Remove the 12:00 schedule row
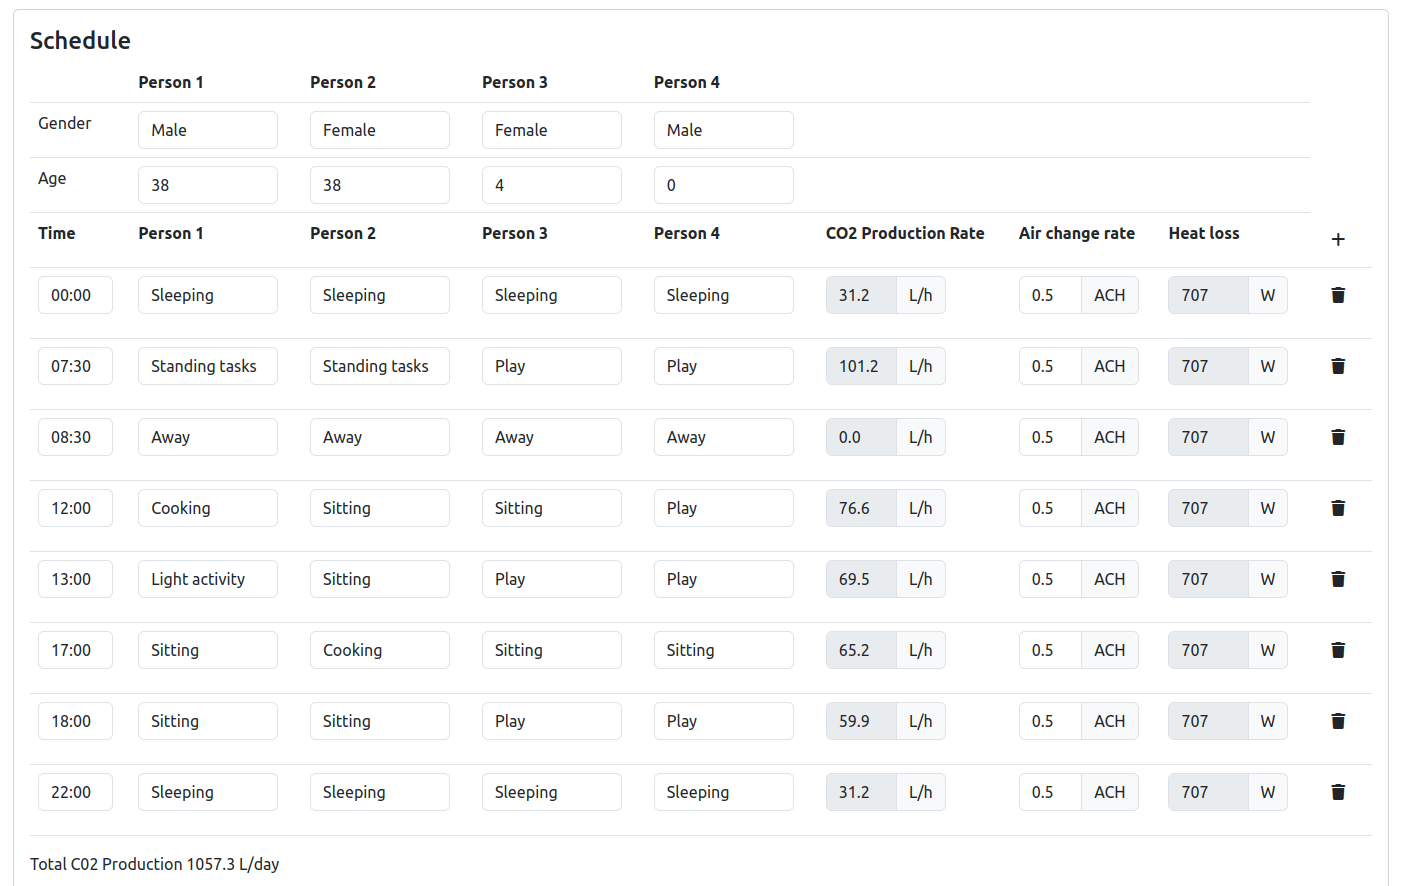The height and width of the screenshot is (886, 1403). [x=1338, y=508]
